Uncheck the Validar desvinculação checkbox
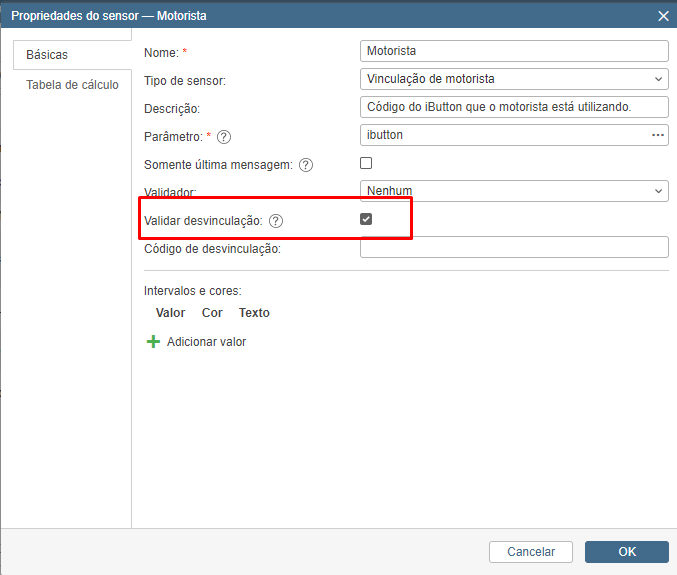The image size is (677, 575). click(366, 219)
